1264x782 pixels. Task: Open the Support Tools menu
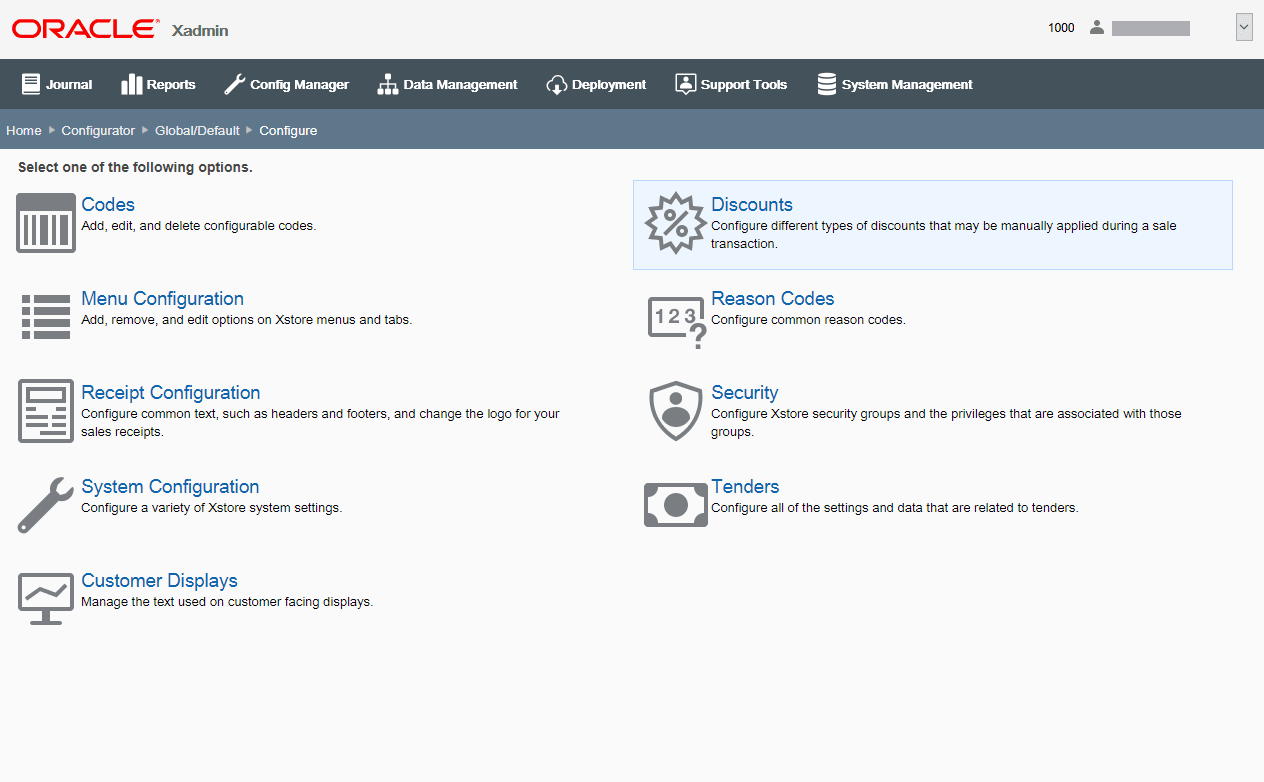[731, 84]
